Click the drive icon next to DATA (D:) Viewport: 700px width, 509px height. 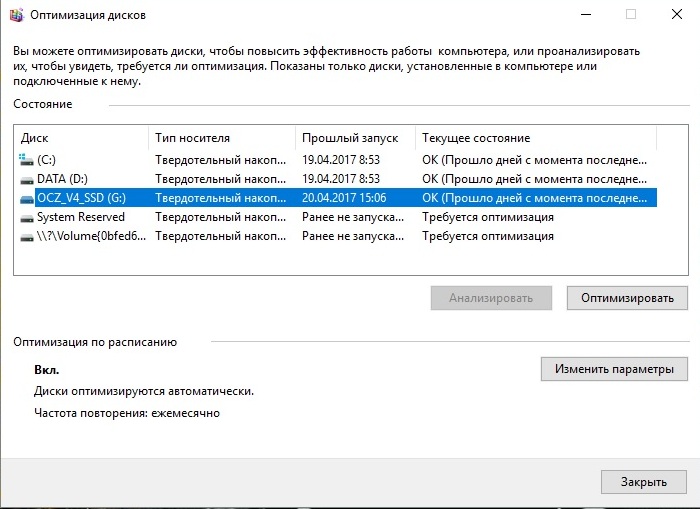(27, 180)
